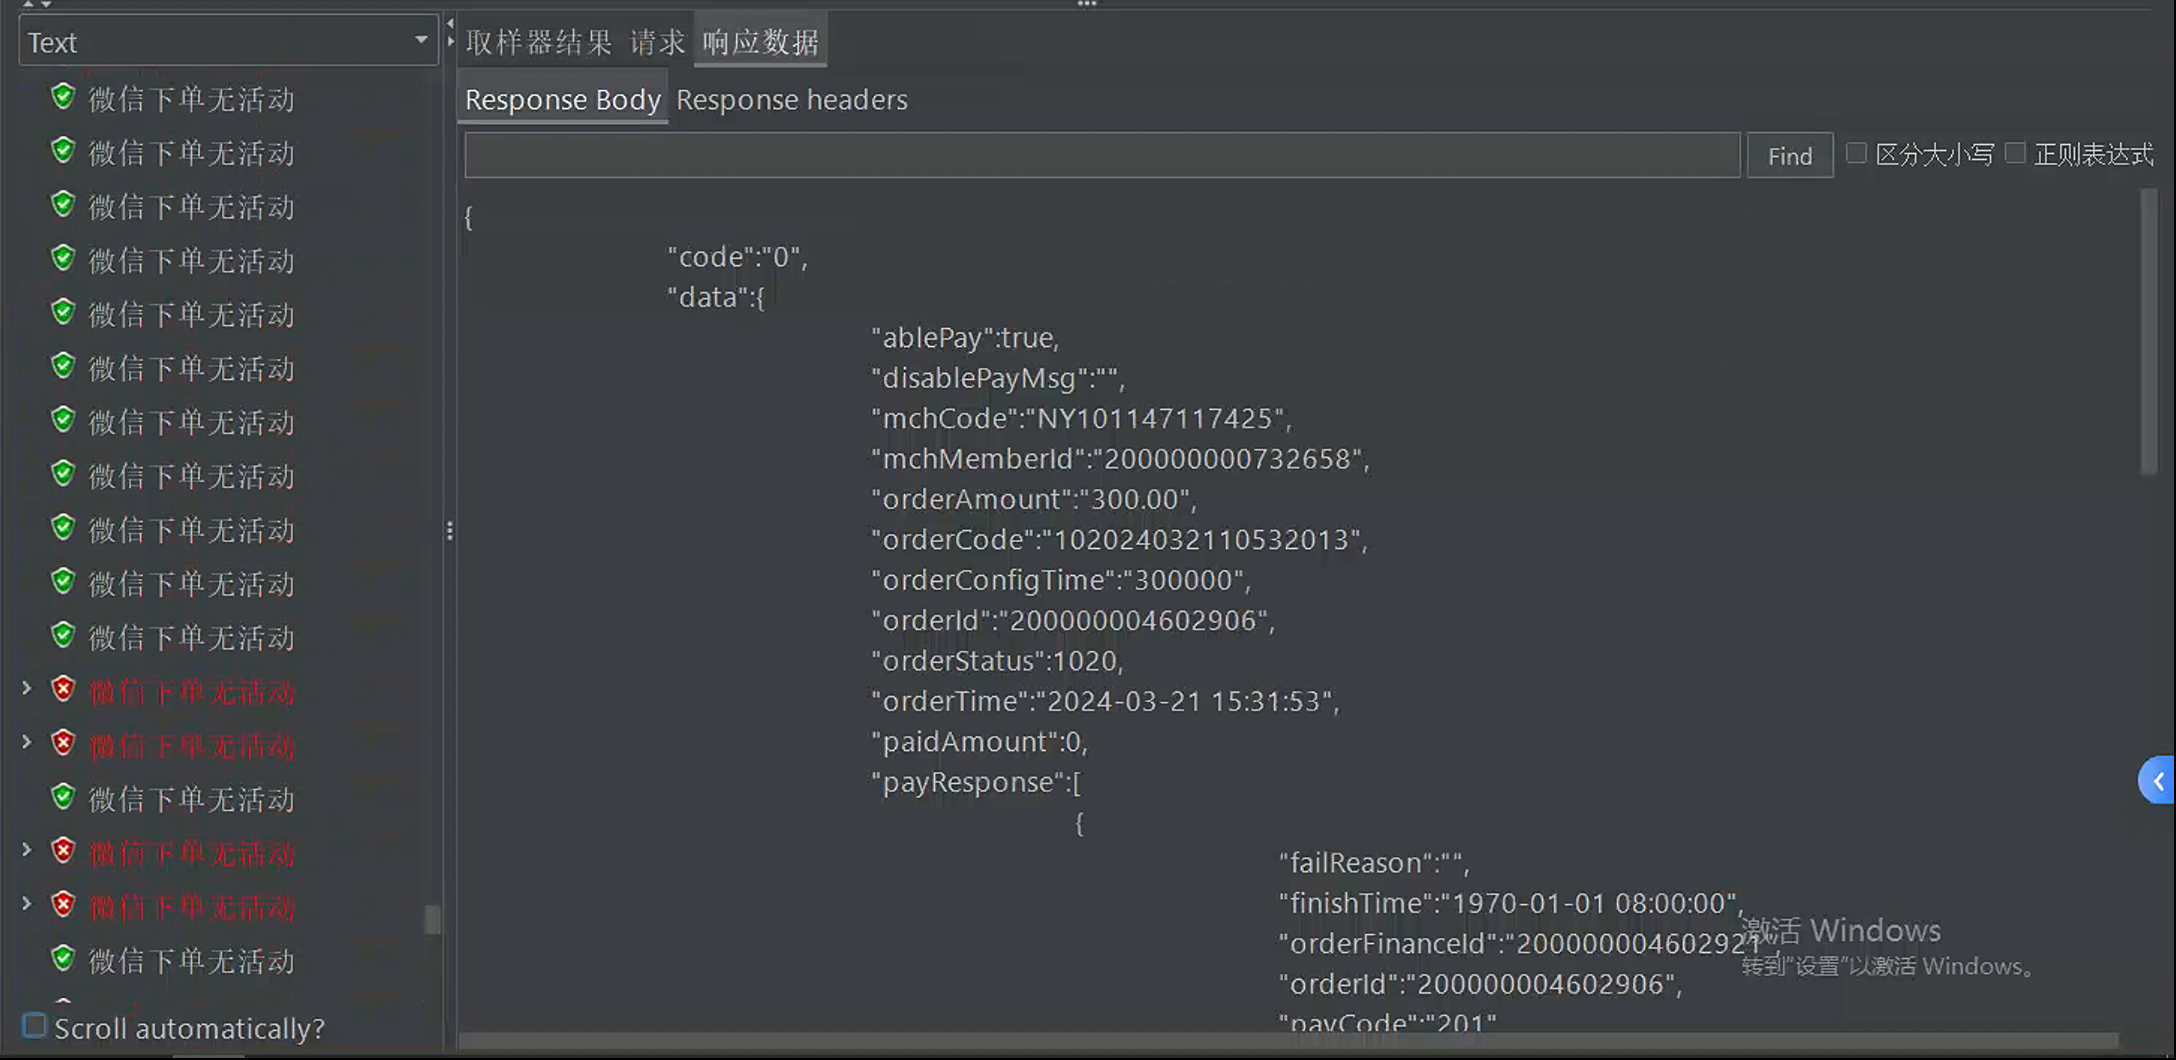Expand the fourth failed red 微信下单无活动 sample
Viewport: 2176px width, 1060px height.
(x=27, y=904)
